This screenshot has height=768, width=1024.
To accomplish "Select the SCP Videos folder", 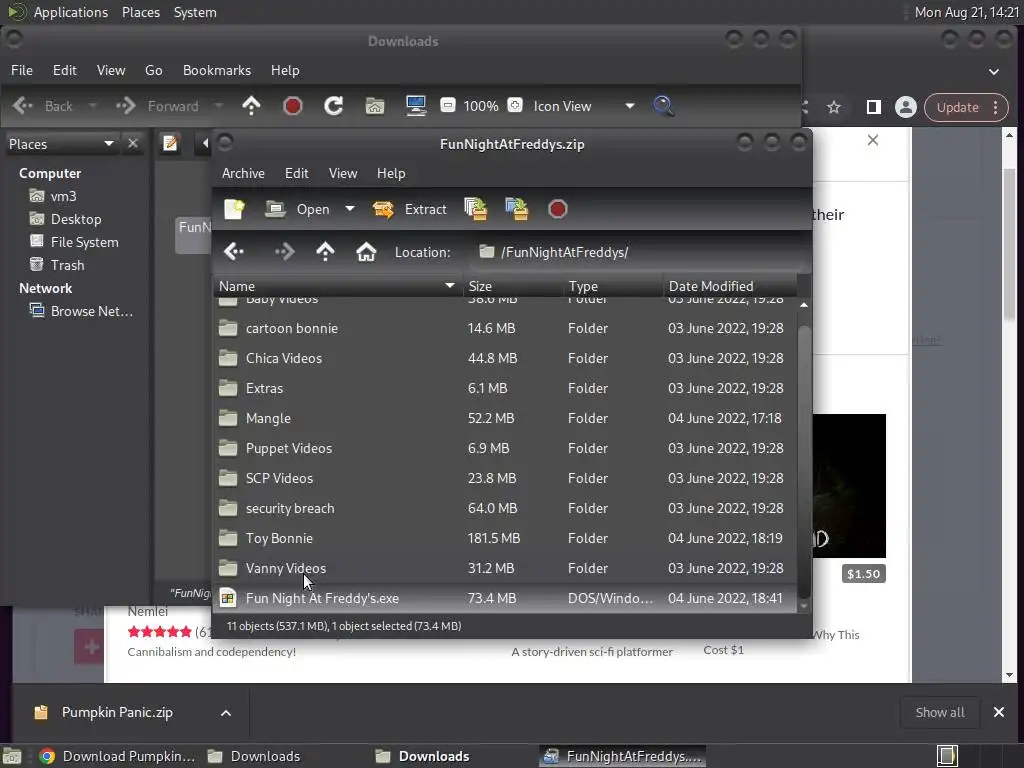I will (x=504, y=479).
